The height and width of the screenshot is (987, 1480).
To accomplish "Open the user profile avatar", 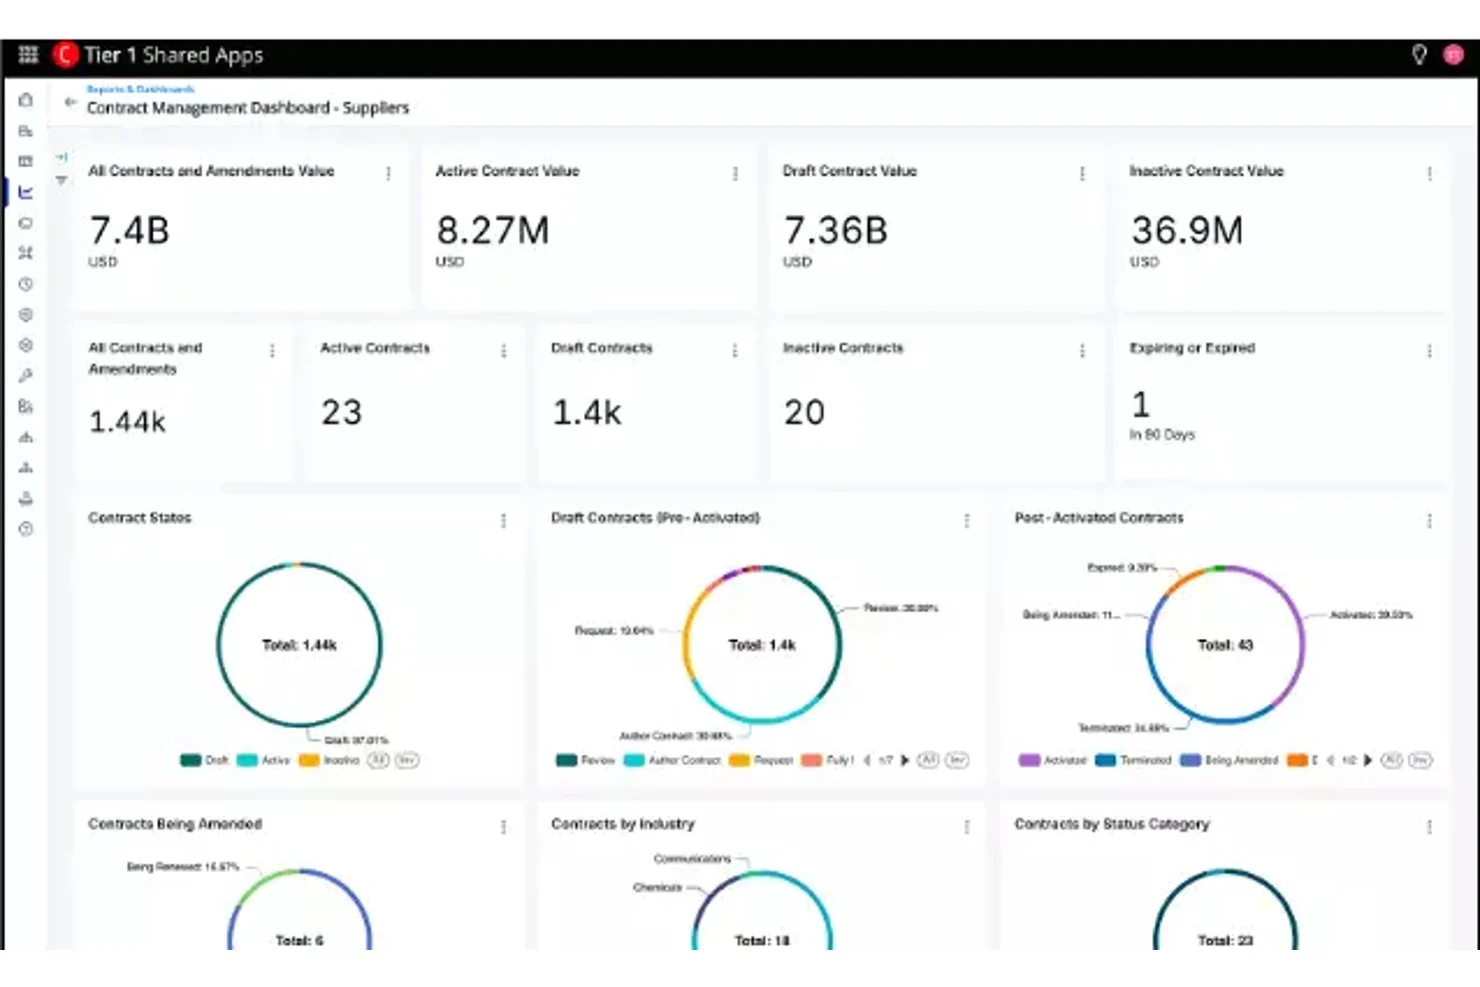I will click(1453, 55).
